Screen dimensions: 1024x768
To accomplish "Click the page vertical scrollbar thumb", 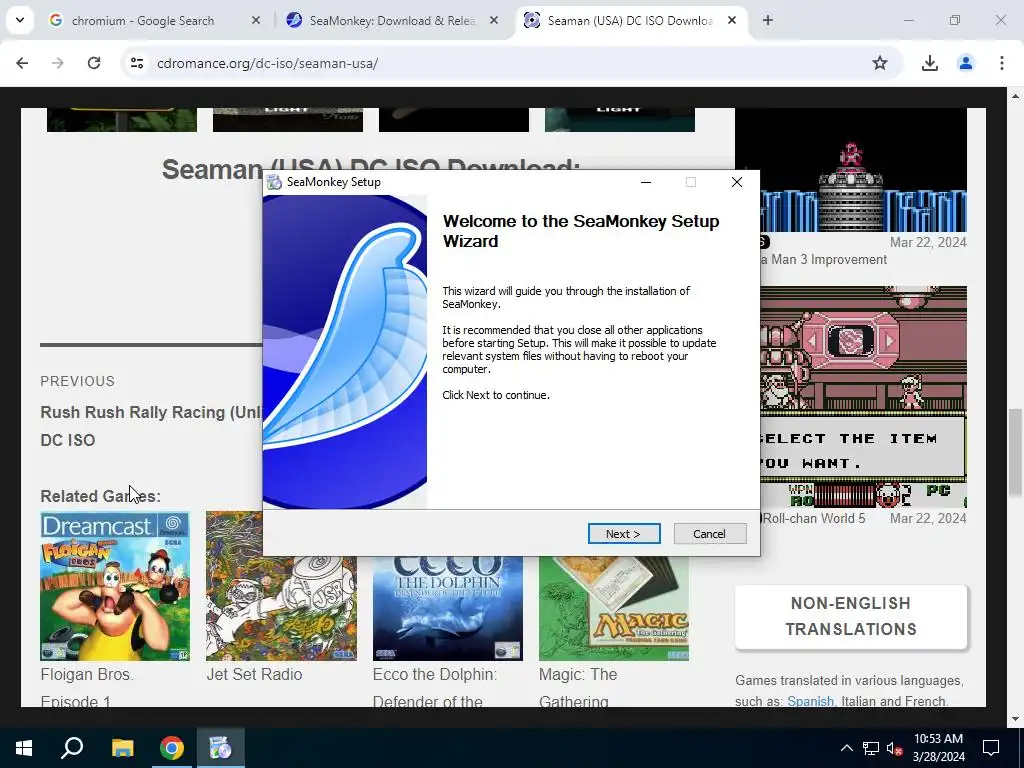I will (x=1015, y=452).
